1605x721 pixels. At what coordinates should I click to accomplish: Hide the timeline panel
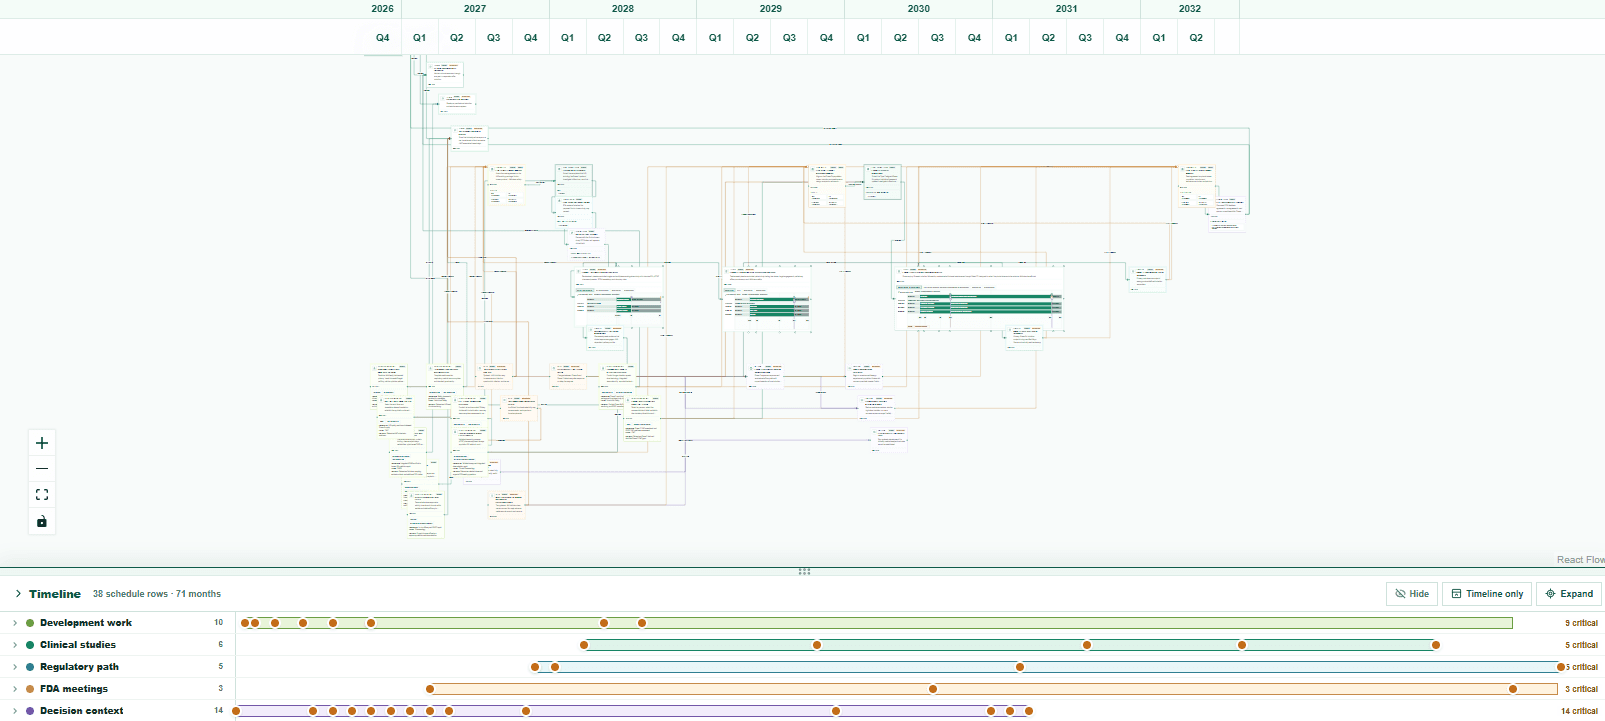pos(1412,594)
